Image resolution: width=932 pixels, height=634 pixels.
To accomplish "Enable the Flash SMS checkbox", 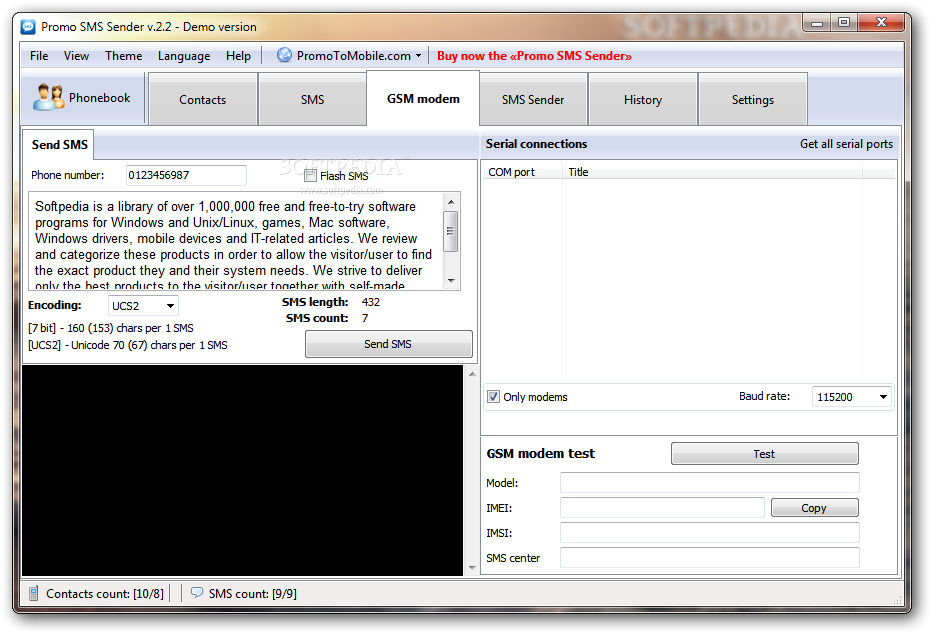I will 310,175.
